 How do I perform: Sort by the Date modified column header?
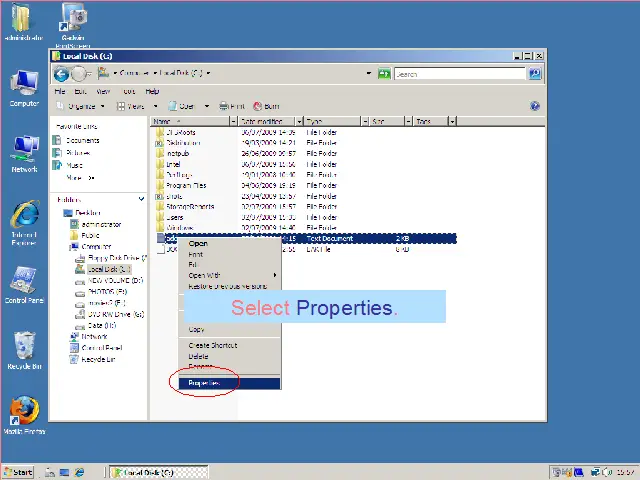coord(263,121)
